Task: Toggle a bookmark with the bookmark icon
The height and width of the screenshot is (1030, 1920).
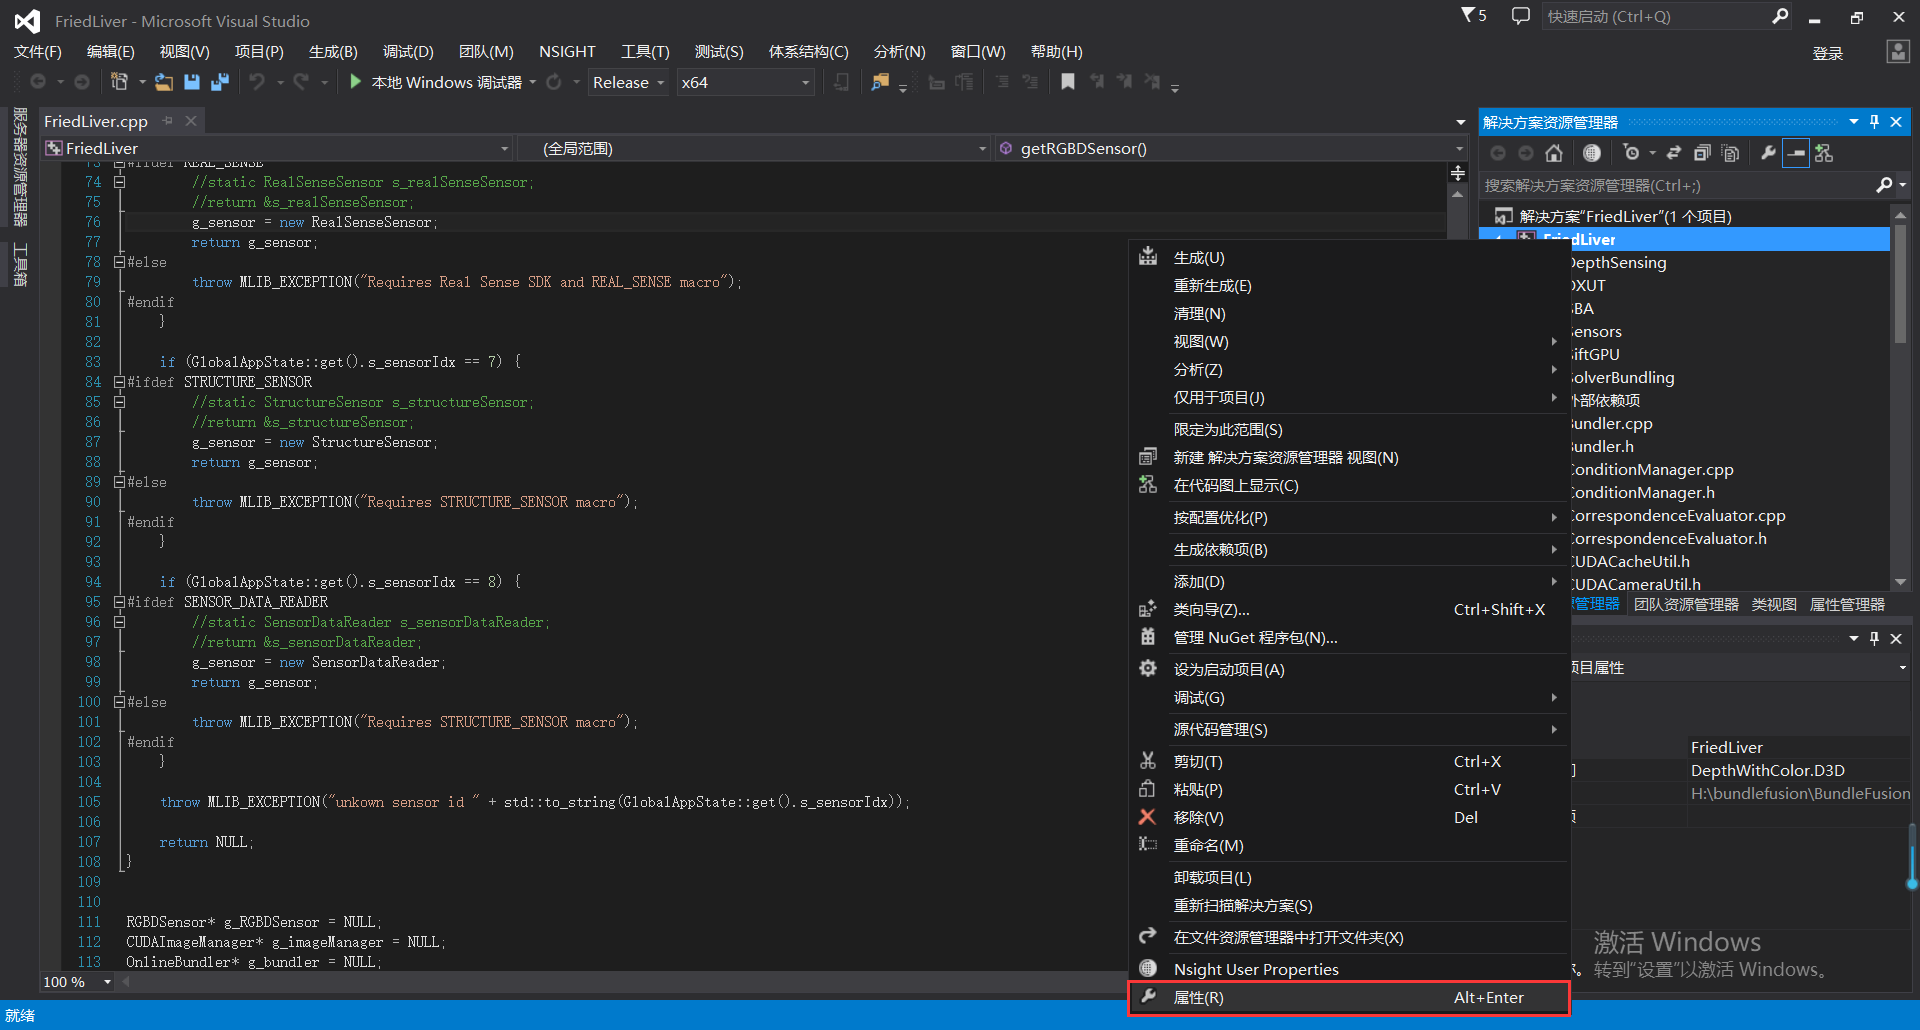Action: point(1068,82)
